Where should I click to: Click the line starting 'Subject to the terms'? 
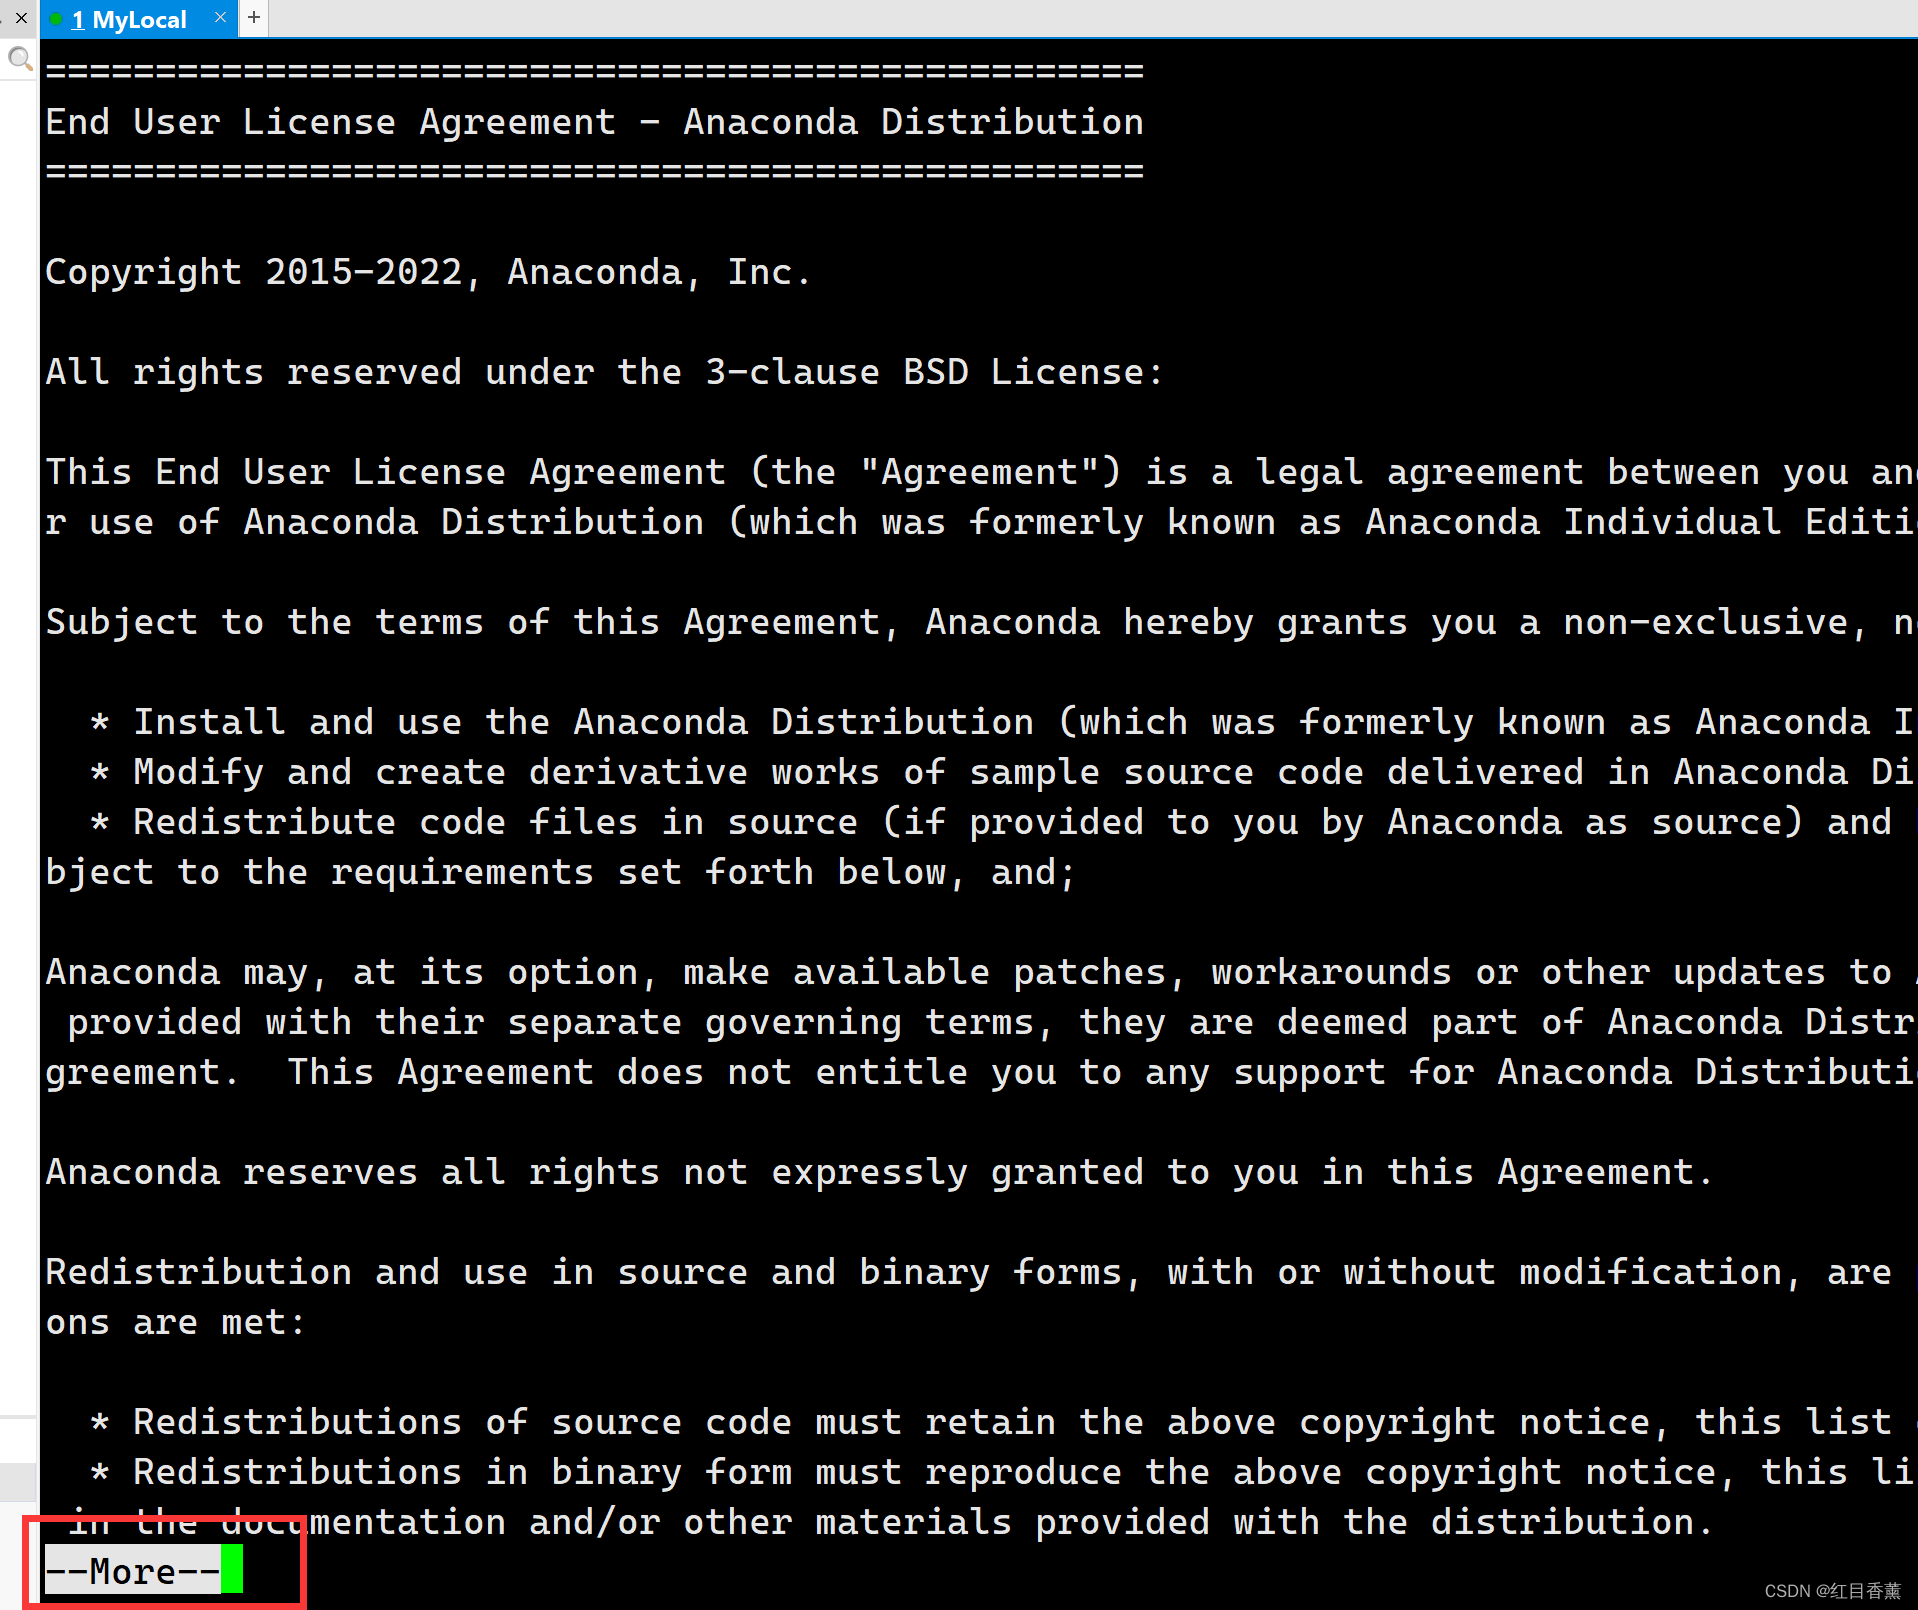(x=981, y=622)
